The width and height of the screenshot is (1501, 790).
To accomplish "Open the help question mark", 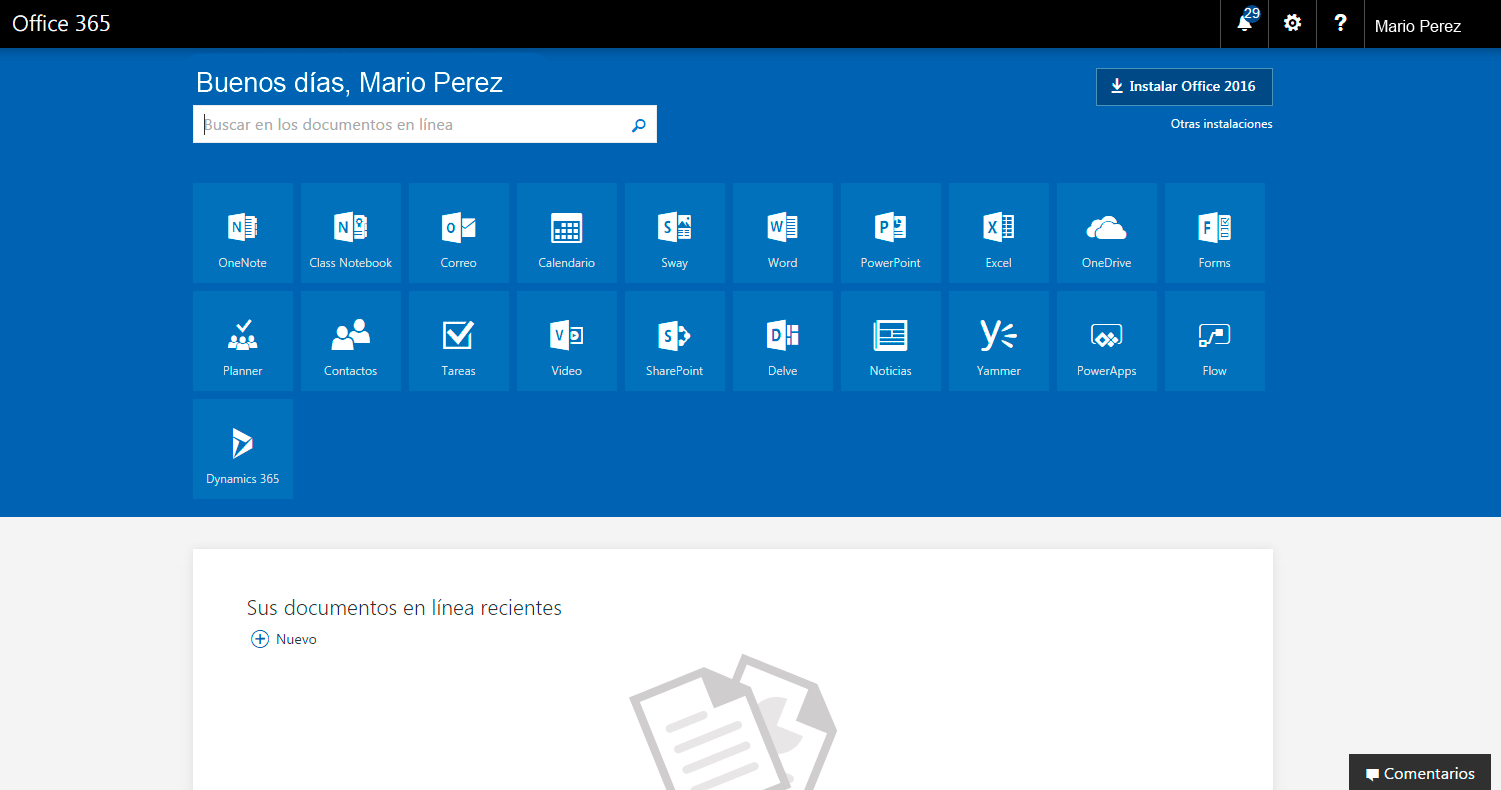I will pos(1341,24).
